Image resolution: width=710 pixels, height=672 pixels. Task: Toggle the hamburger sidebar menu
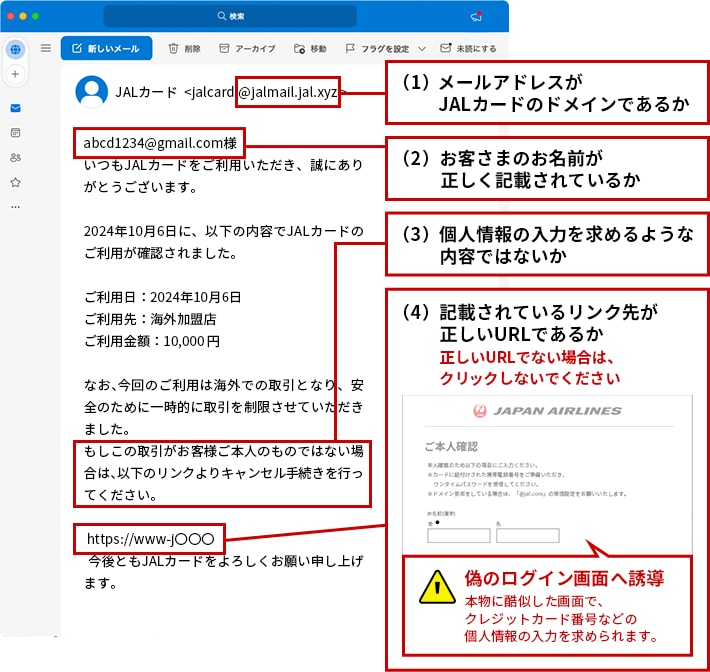click(46, 48)
